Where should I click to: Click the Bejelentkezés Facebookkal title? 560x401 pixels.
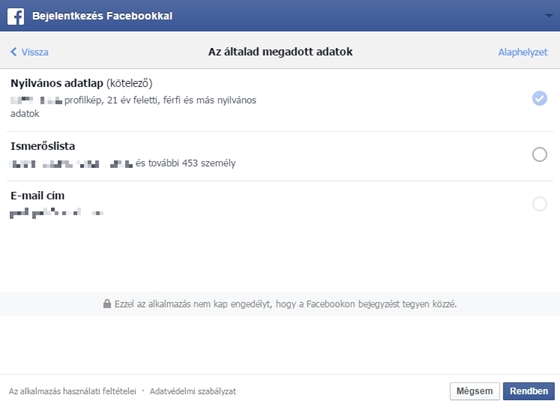tap(102, 16)
